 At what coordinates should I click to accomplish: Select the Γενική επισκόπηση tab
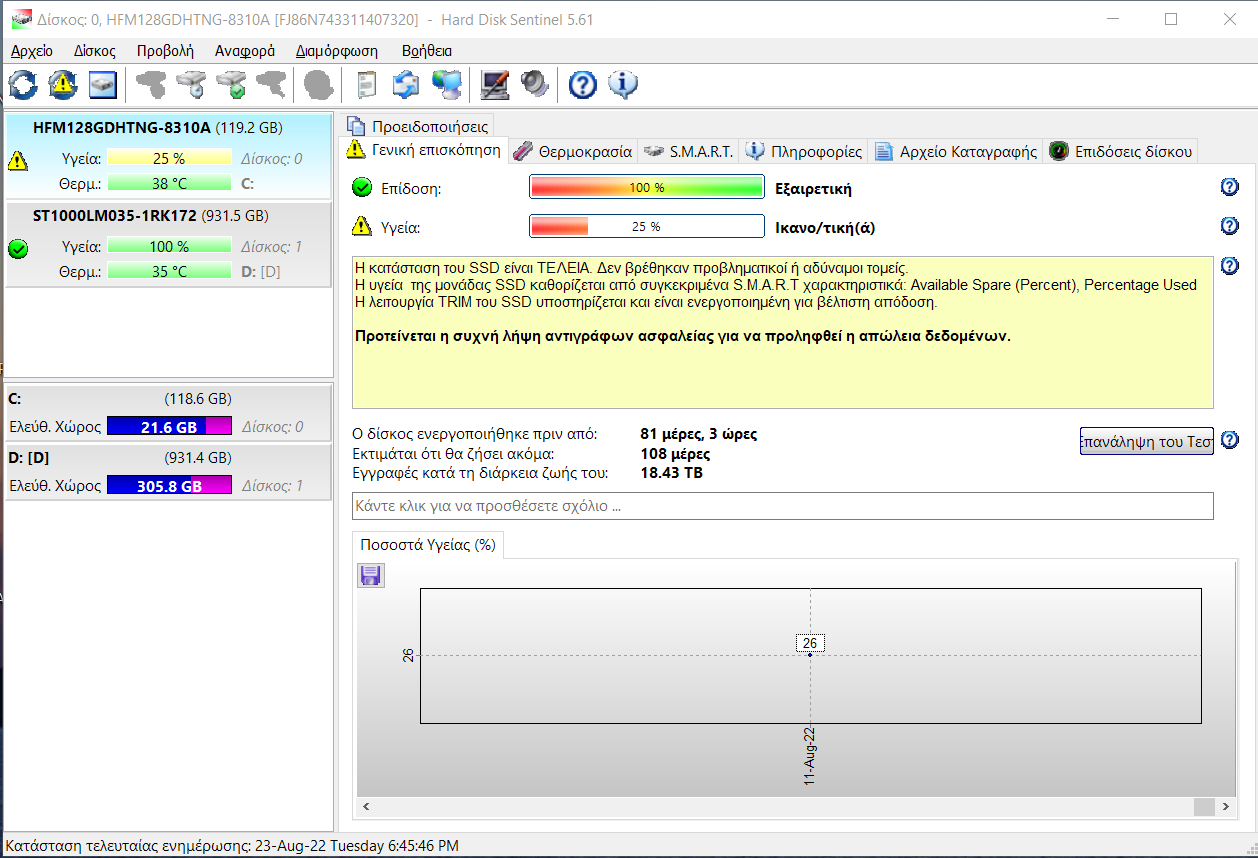tap(424, 150)
